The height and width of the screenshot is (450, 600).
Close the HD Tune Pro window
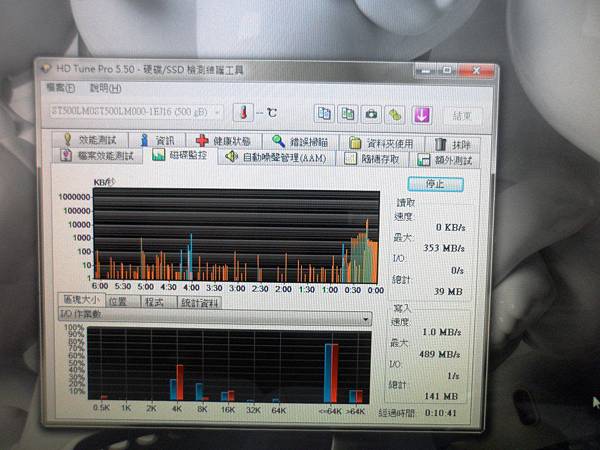[476, 71]
